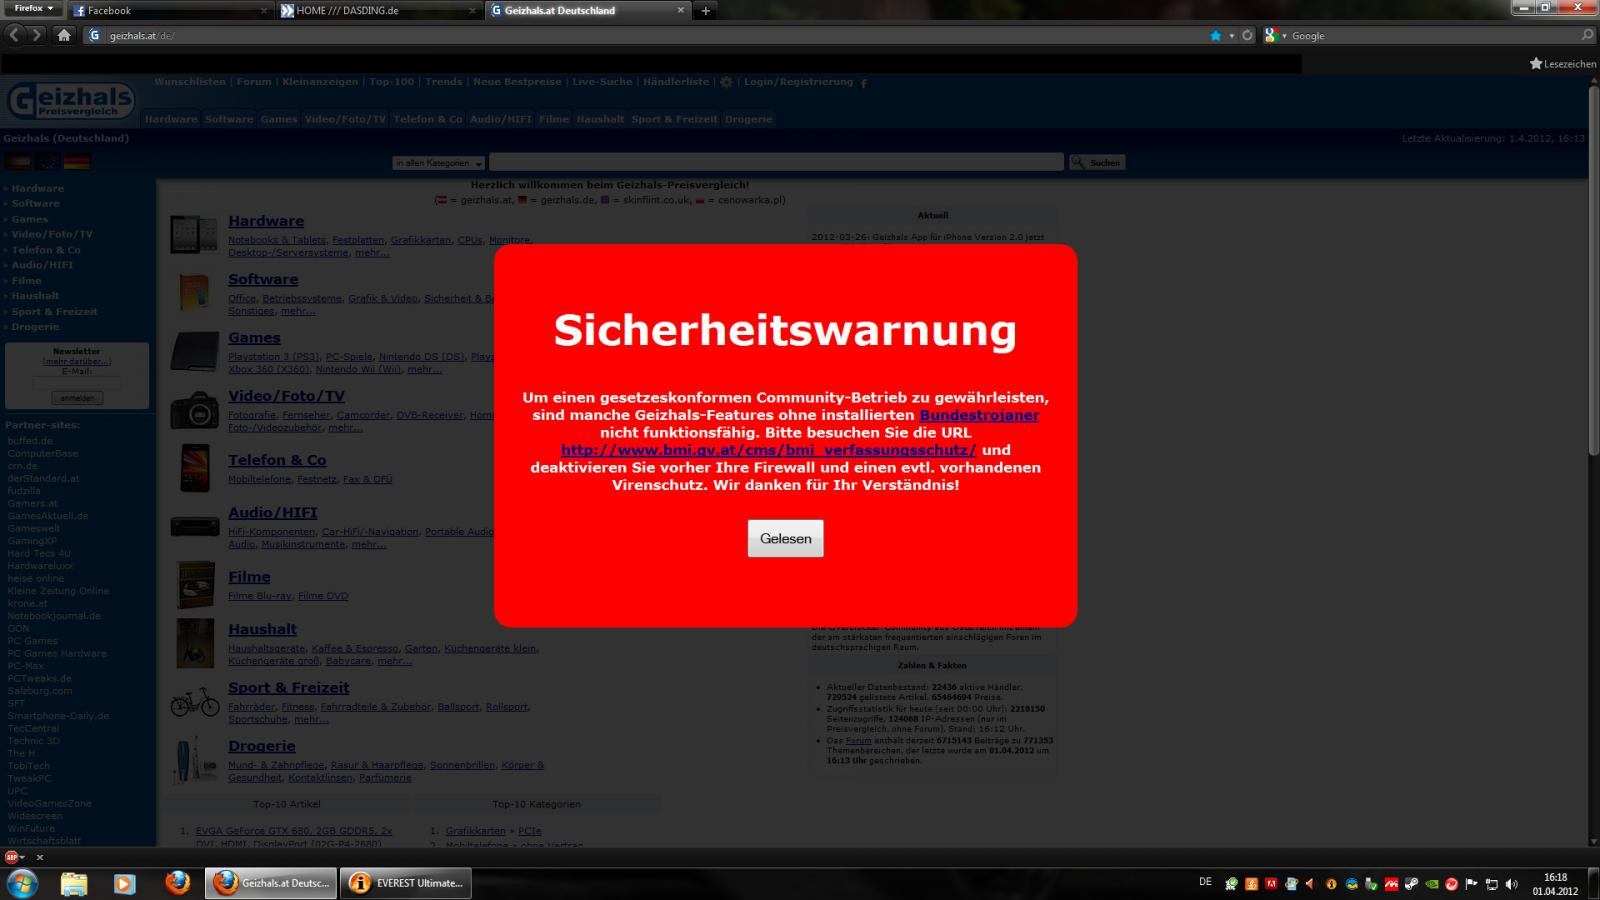Viewport: 1600px width, 900px height.
Task: Open the volume speaker tray icon
Action: point(1511,884)
